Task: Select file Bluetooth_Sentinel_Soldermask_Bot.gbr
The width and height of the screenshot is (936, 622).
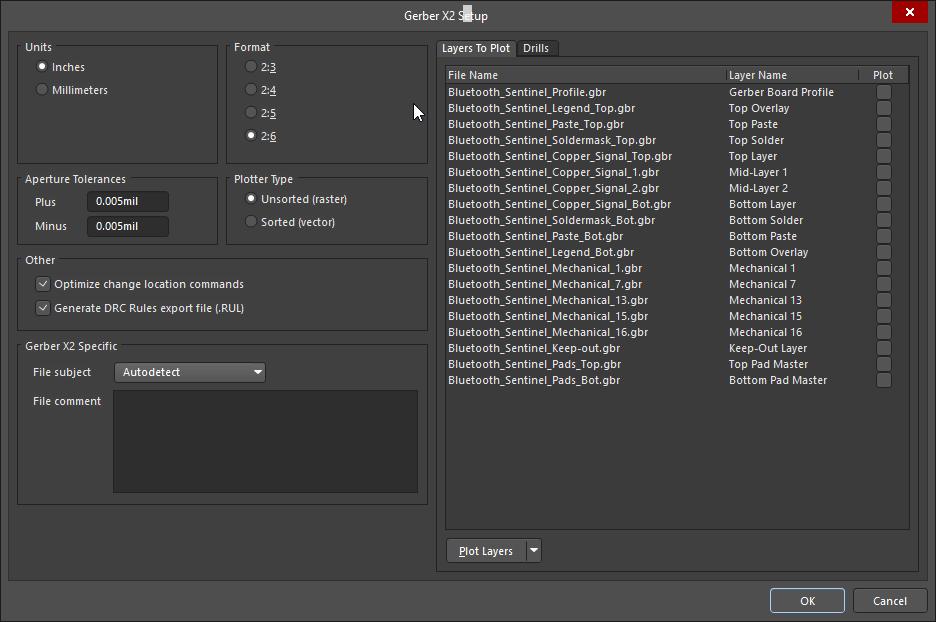Action: click(552, 220)
